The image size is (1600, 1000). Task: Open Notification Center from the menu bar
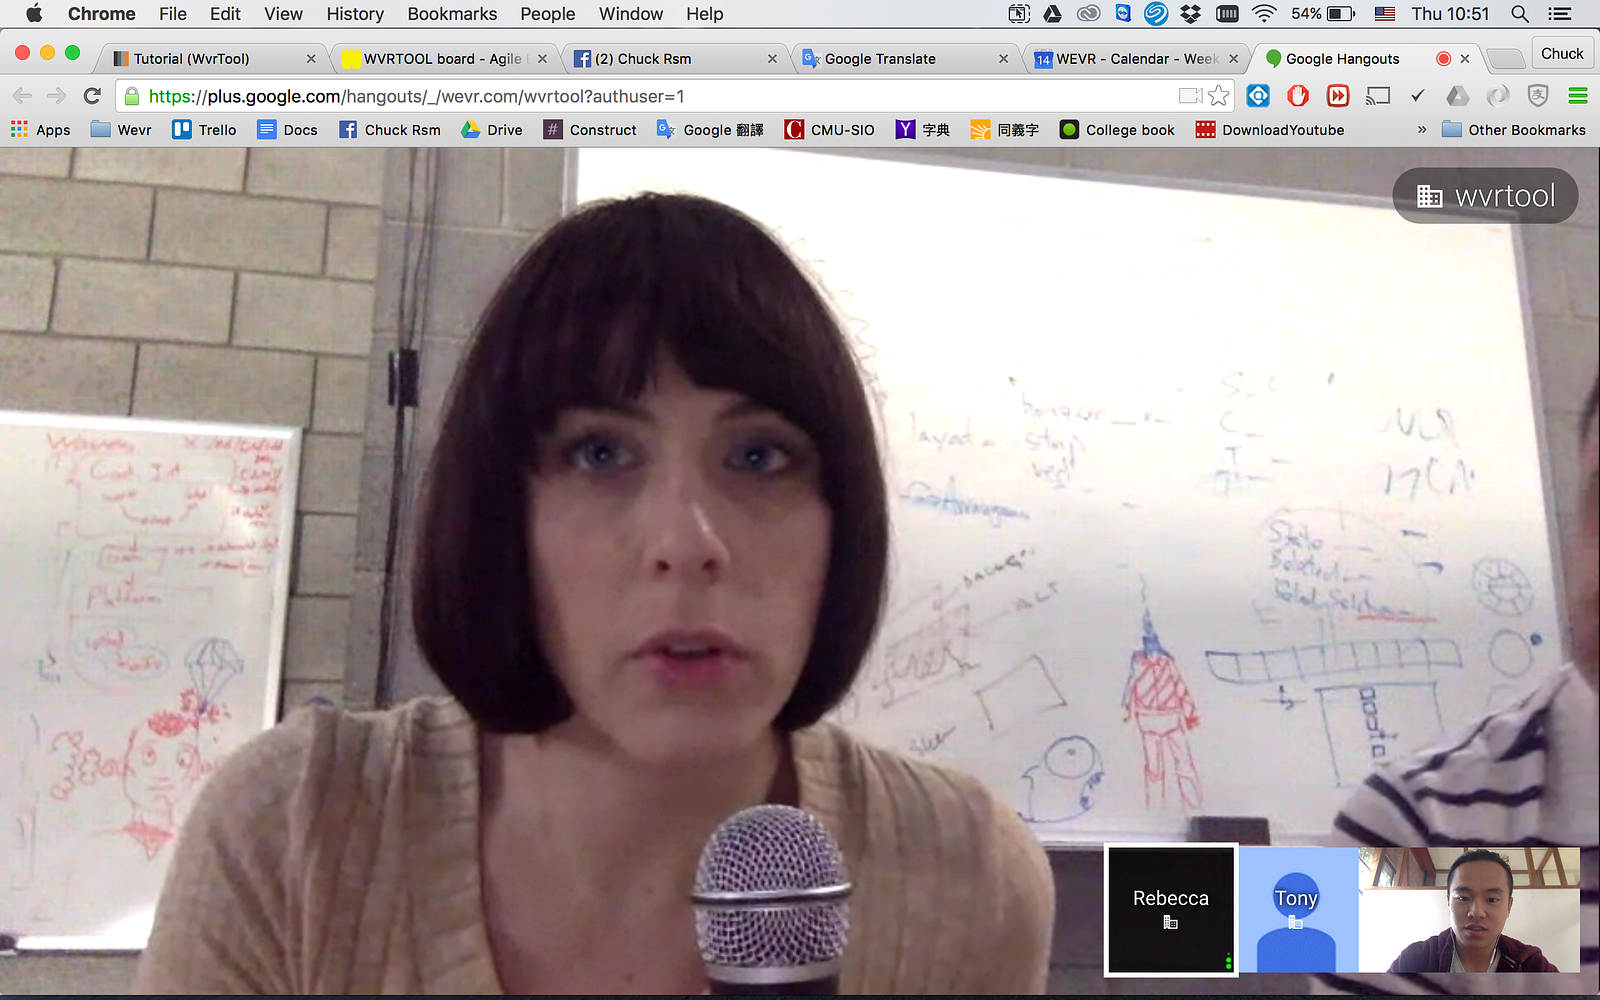(1559, 14)
